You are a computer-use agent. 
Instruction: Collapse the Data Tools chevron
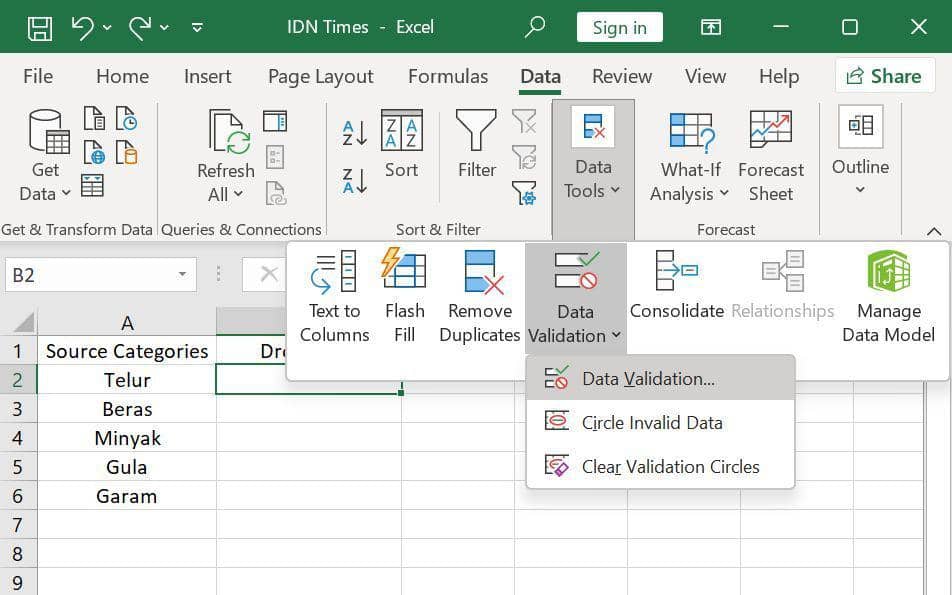coord(617,191)
